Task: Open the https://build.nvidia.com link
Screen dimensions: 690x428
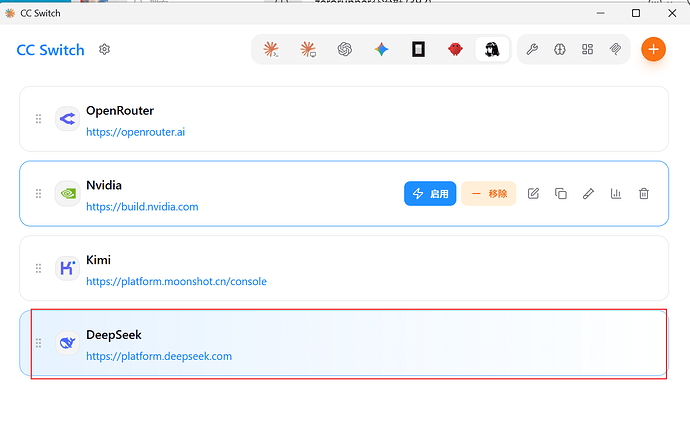Action: [x=142, y=207]
